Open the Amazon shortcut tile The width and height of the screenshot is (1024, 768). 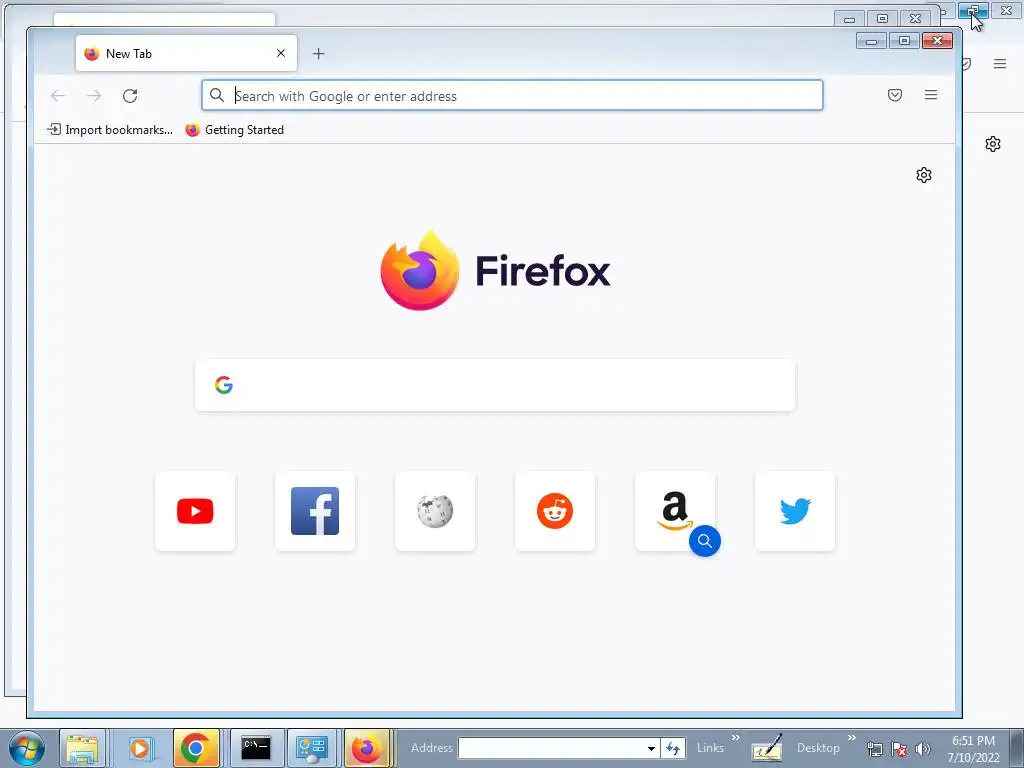tap(675, 511)
